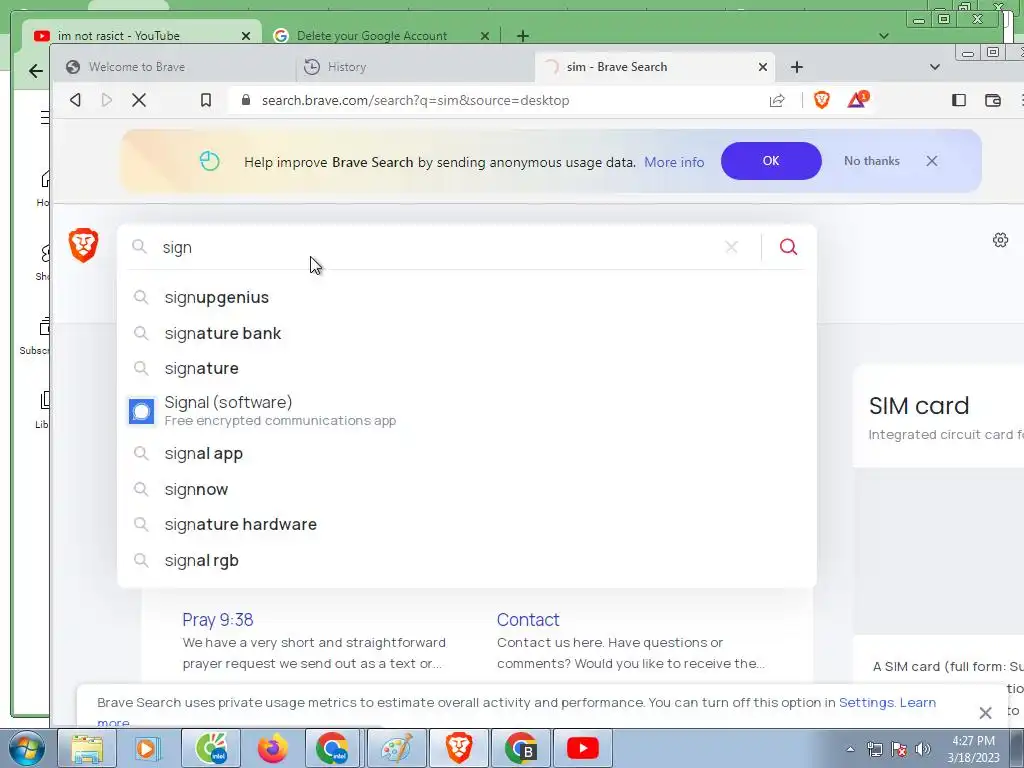This screenshot has width=1024, height=768.
Task: Switch to Delete your Google Account tab
Action: pyautogui.click(x=381, y=36)
